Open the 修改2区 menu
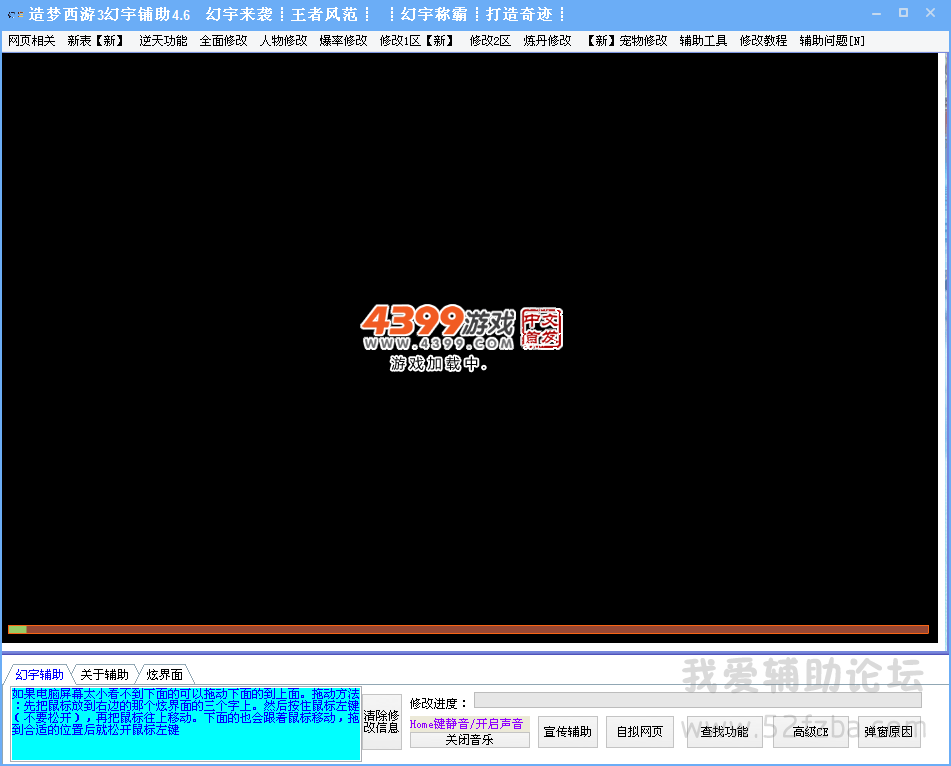The height and width of the screenshot is (766, 951). coord(490,41)
